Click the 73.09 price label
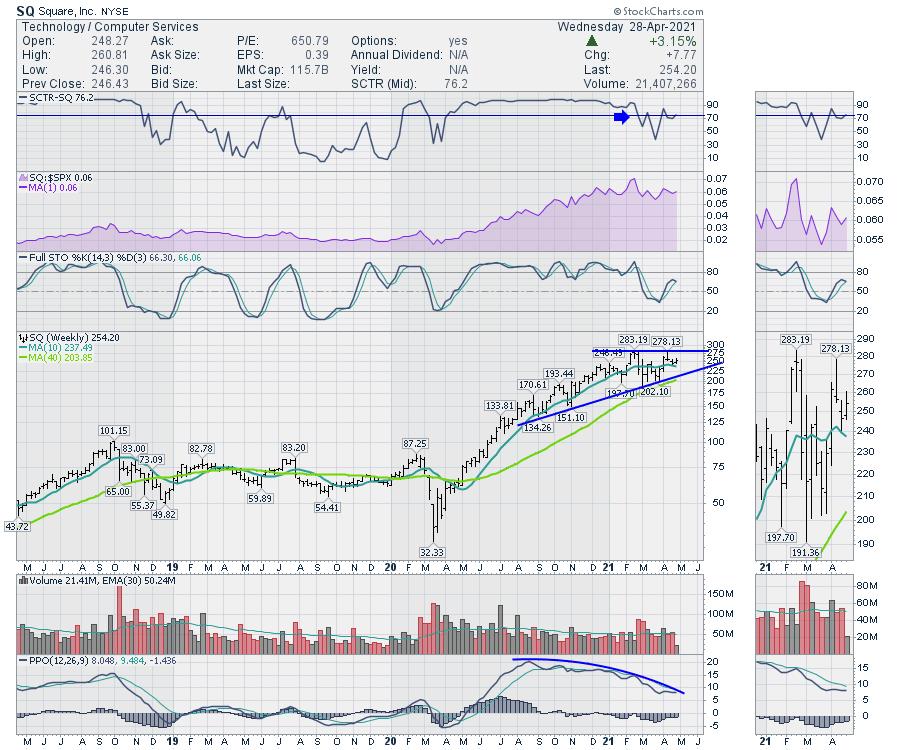 coord(151,459)
